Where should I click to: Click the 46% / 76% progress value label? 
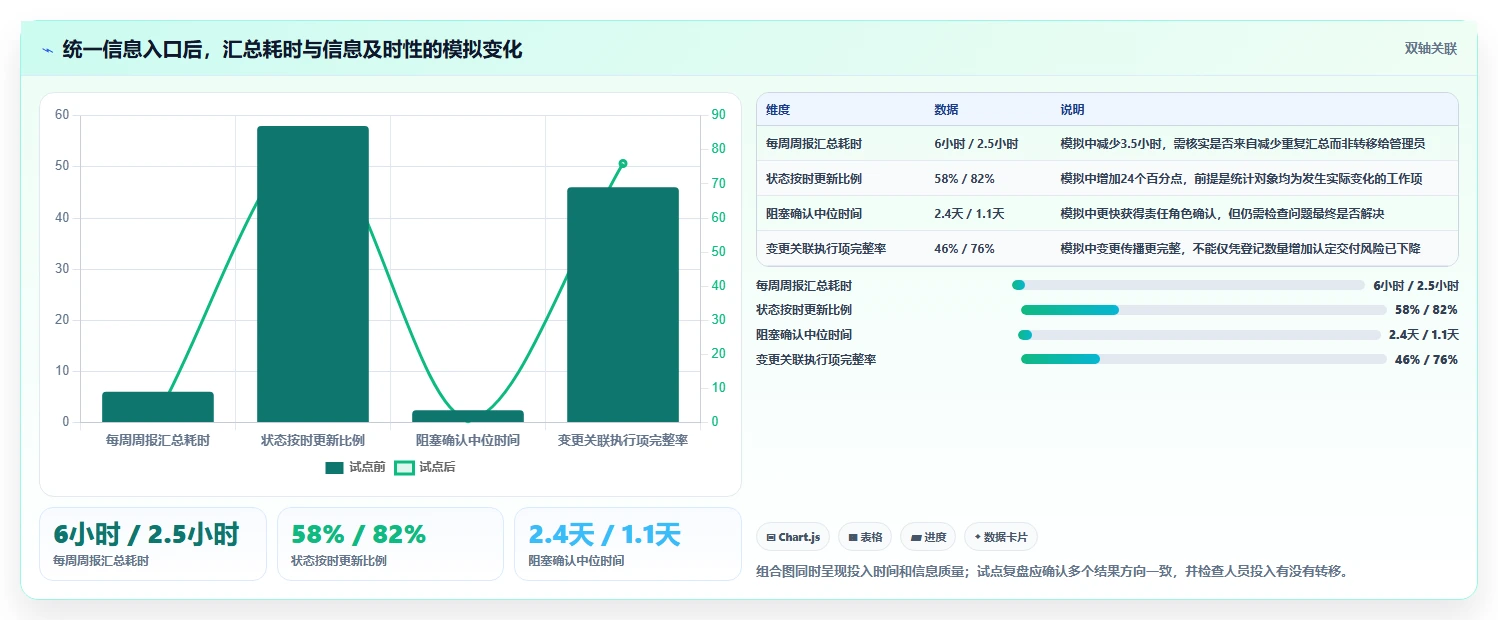(1426, 360)
